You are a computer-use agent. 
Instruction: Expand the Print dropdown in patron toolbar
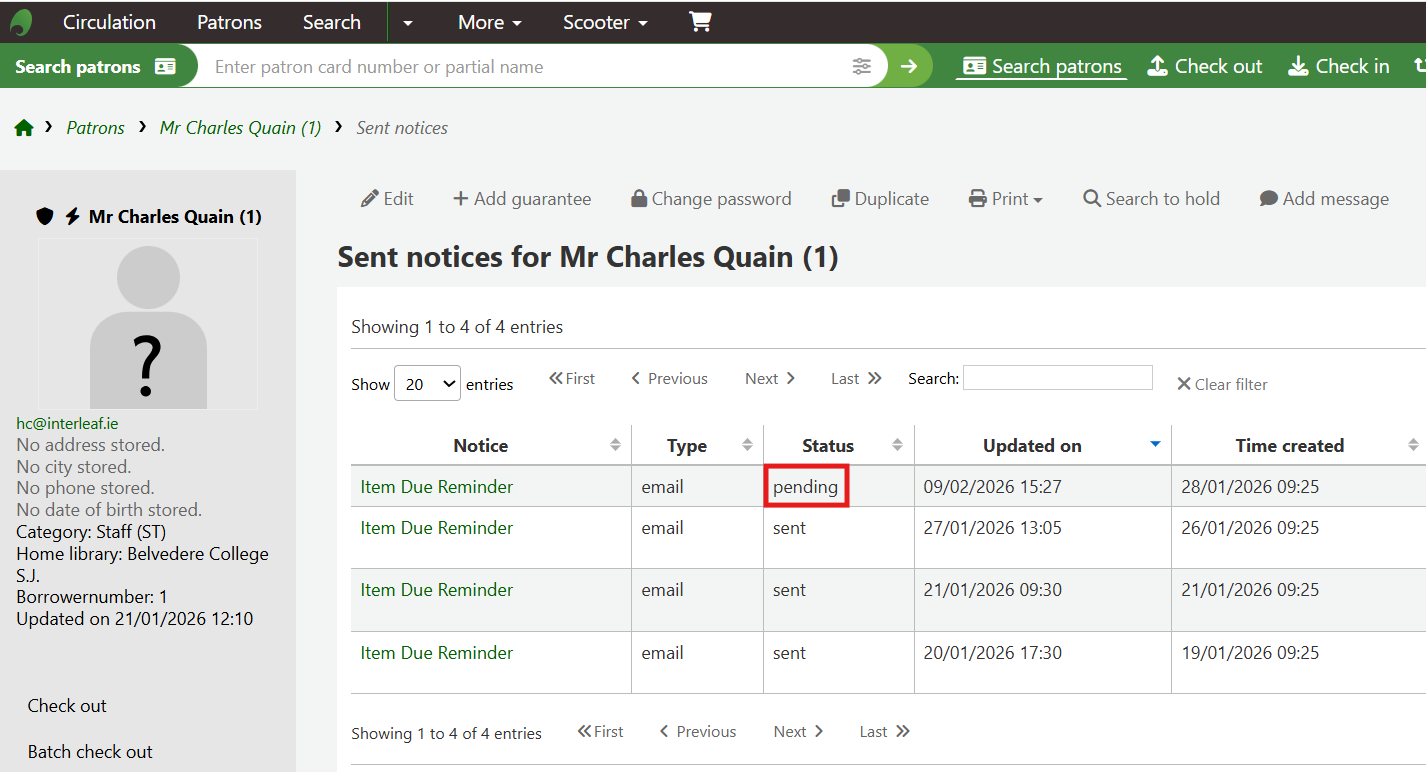pyautogui.click(x=1005, y=199)
